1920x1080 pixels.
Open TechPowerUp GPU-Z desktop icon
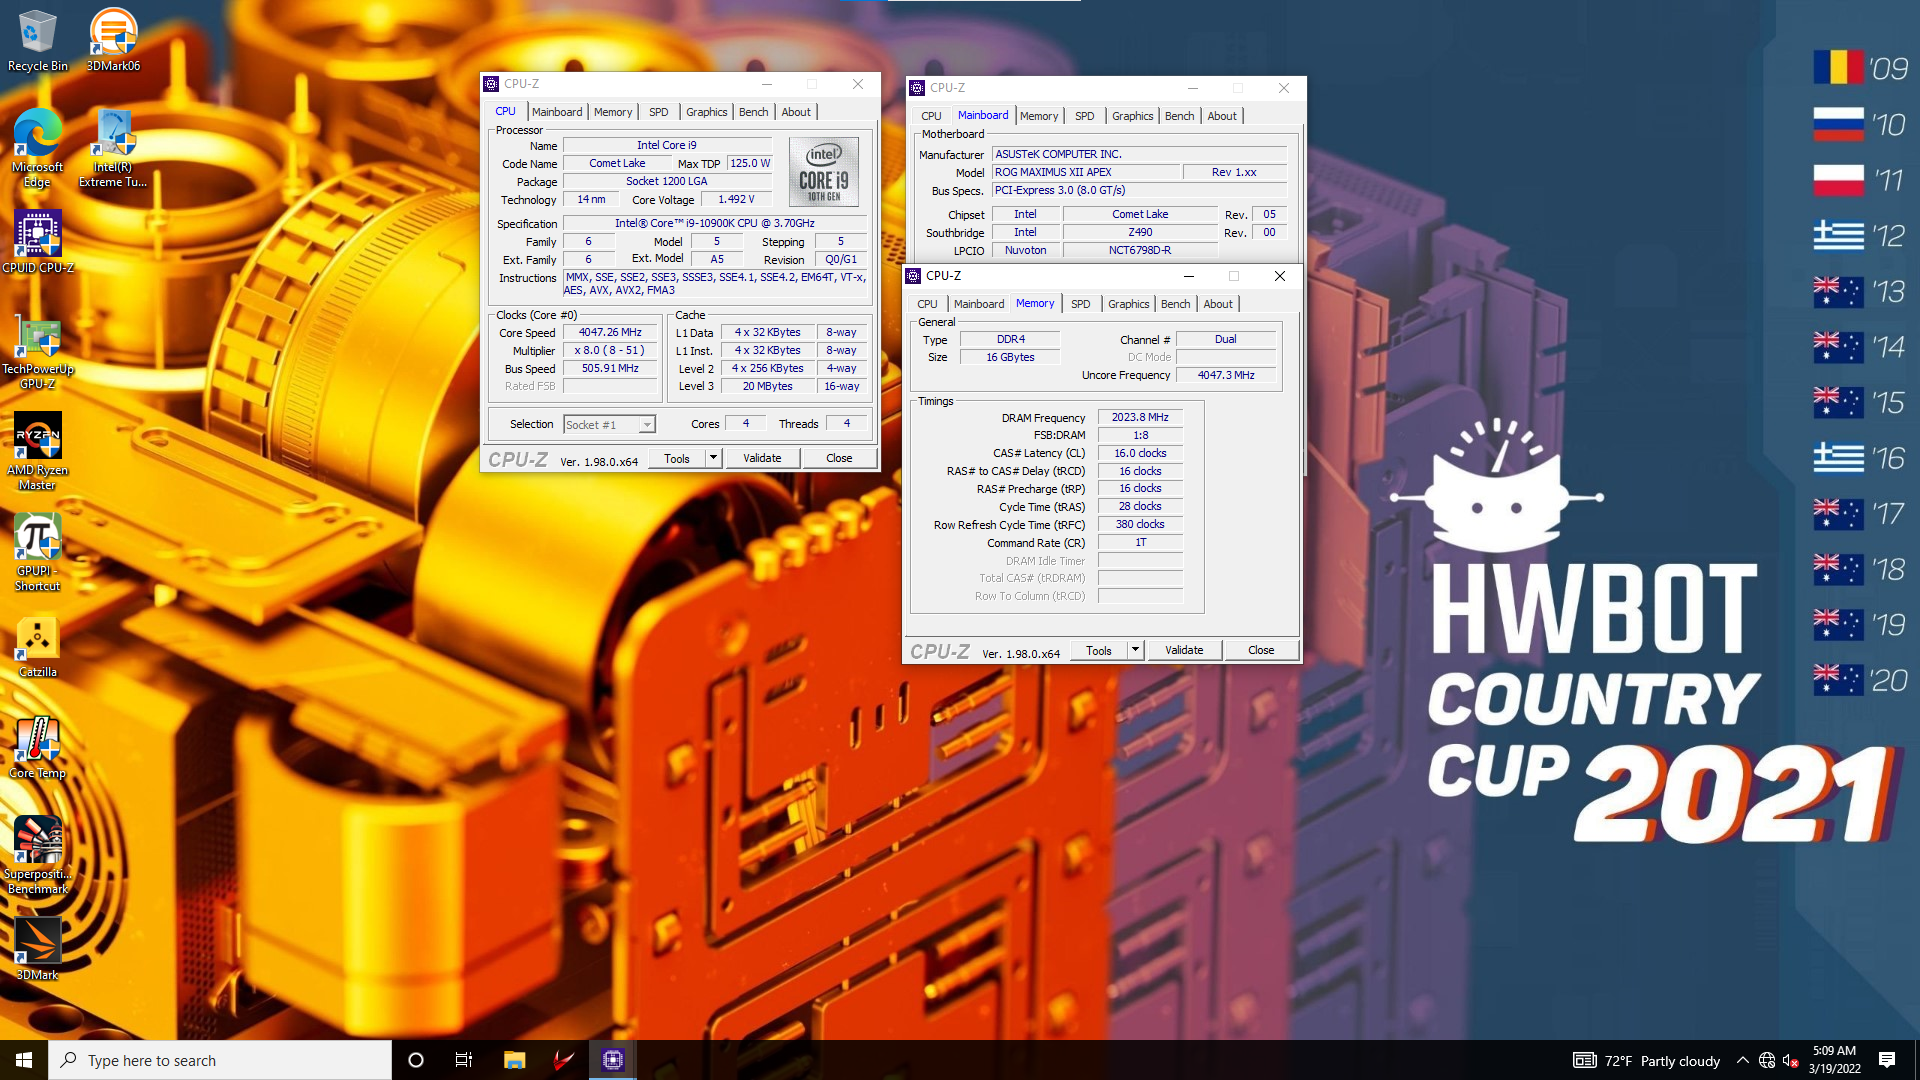coord(37,353)
